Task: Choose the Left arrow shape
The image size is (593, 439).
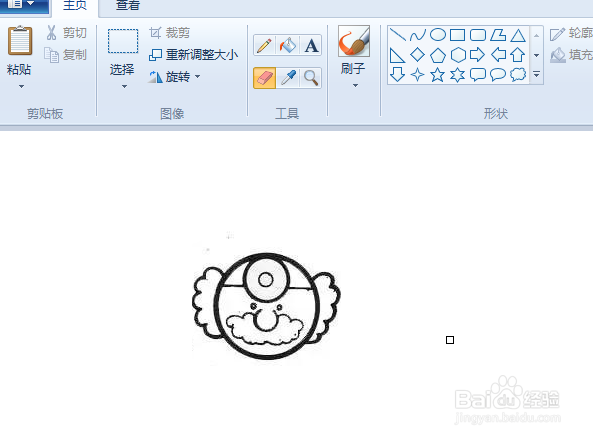Action: click(498, 55)
